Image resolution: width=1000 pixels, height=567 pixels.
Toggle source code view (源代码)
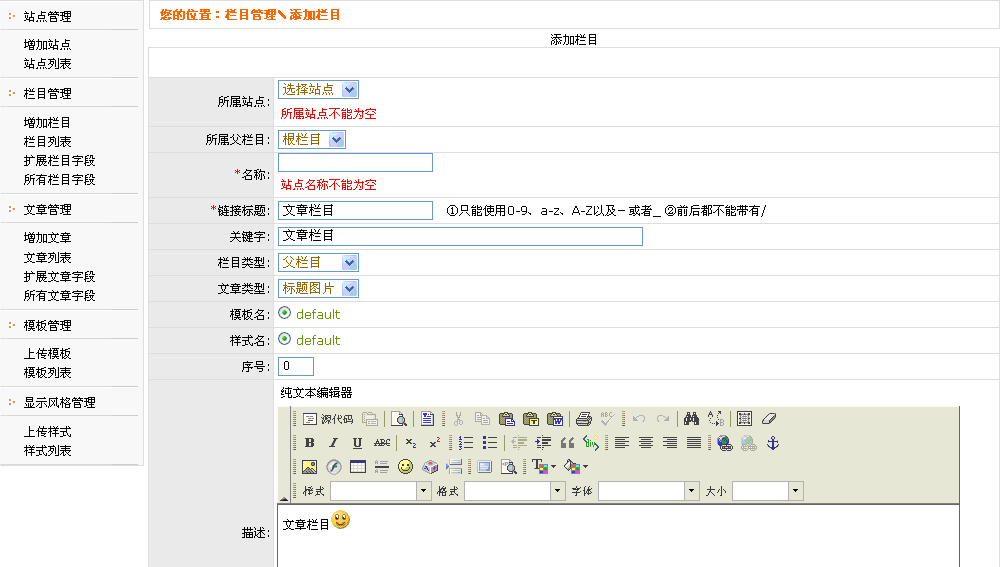coord(328,419)
